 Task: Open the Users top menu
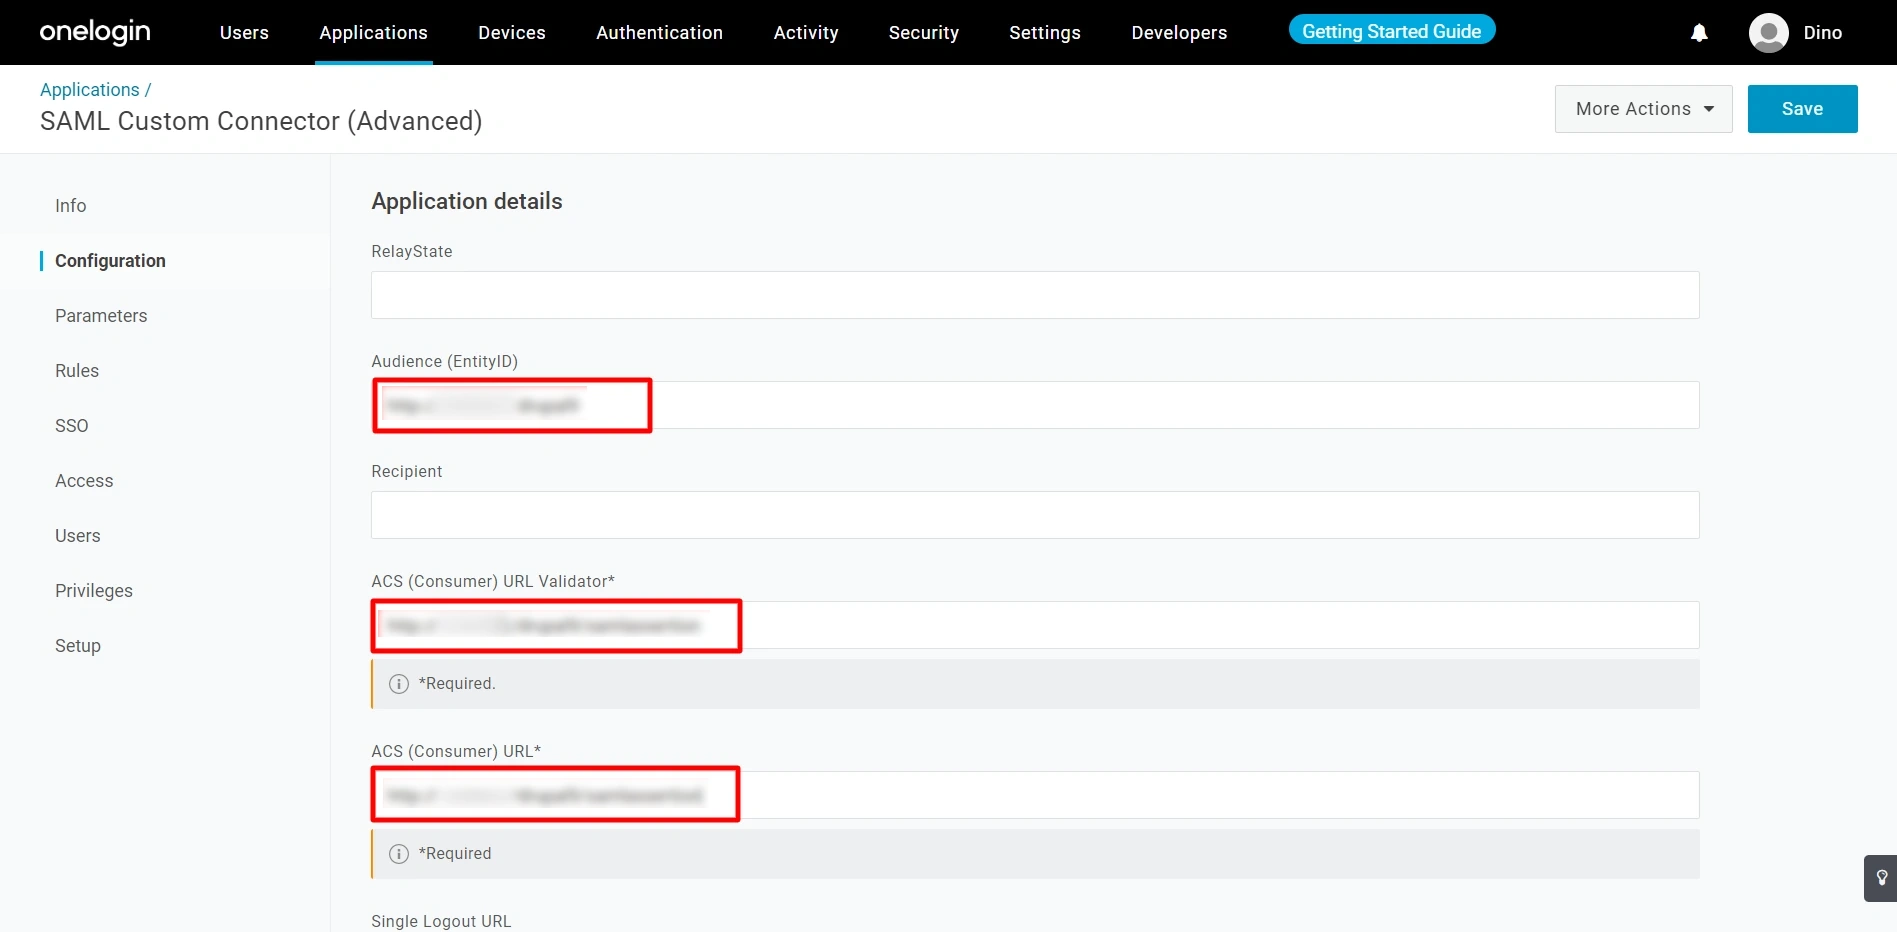(x=244, y=32)
